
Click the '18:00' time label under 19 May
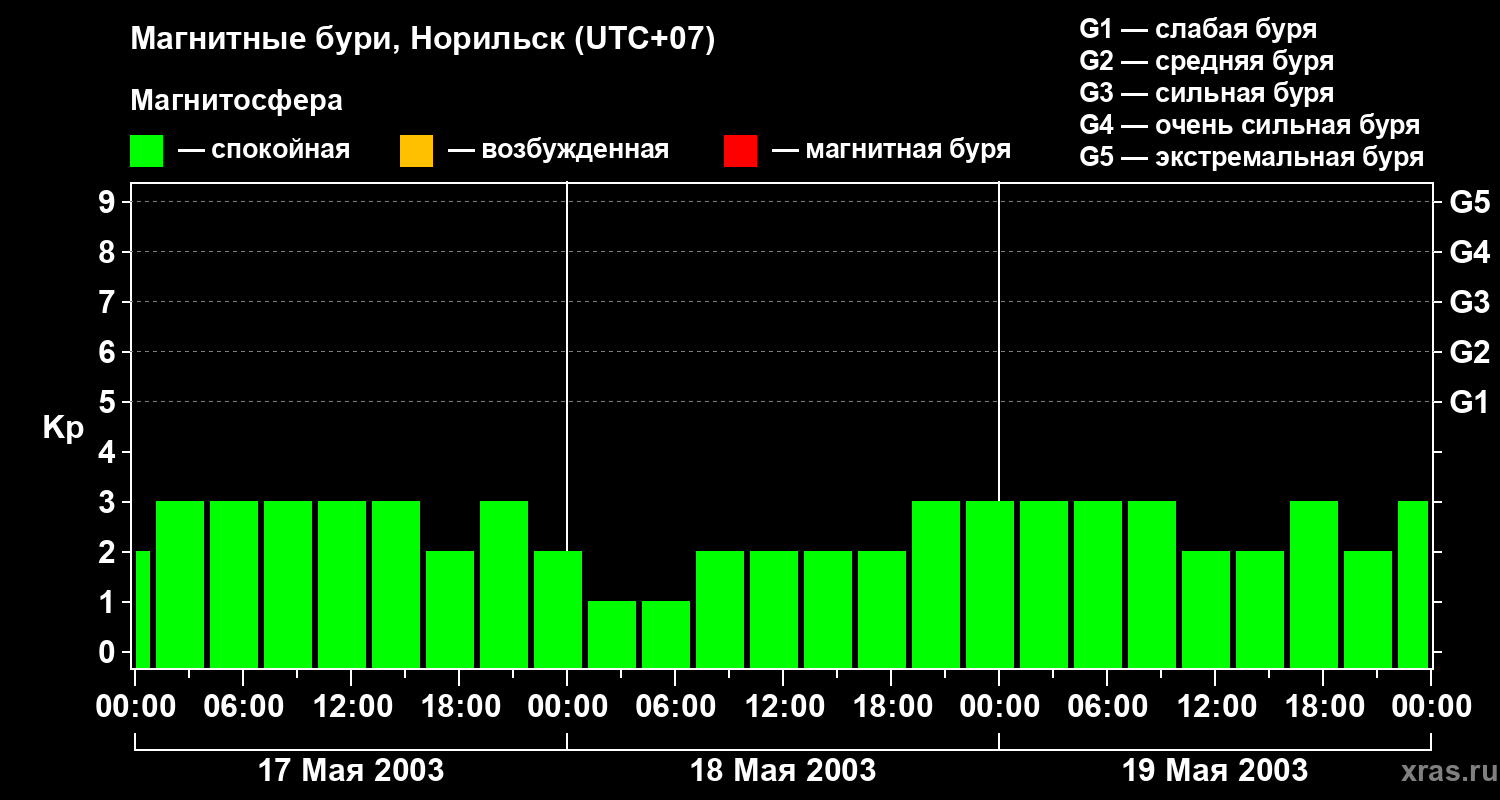1323,706
